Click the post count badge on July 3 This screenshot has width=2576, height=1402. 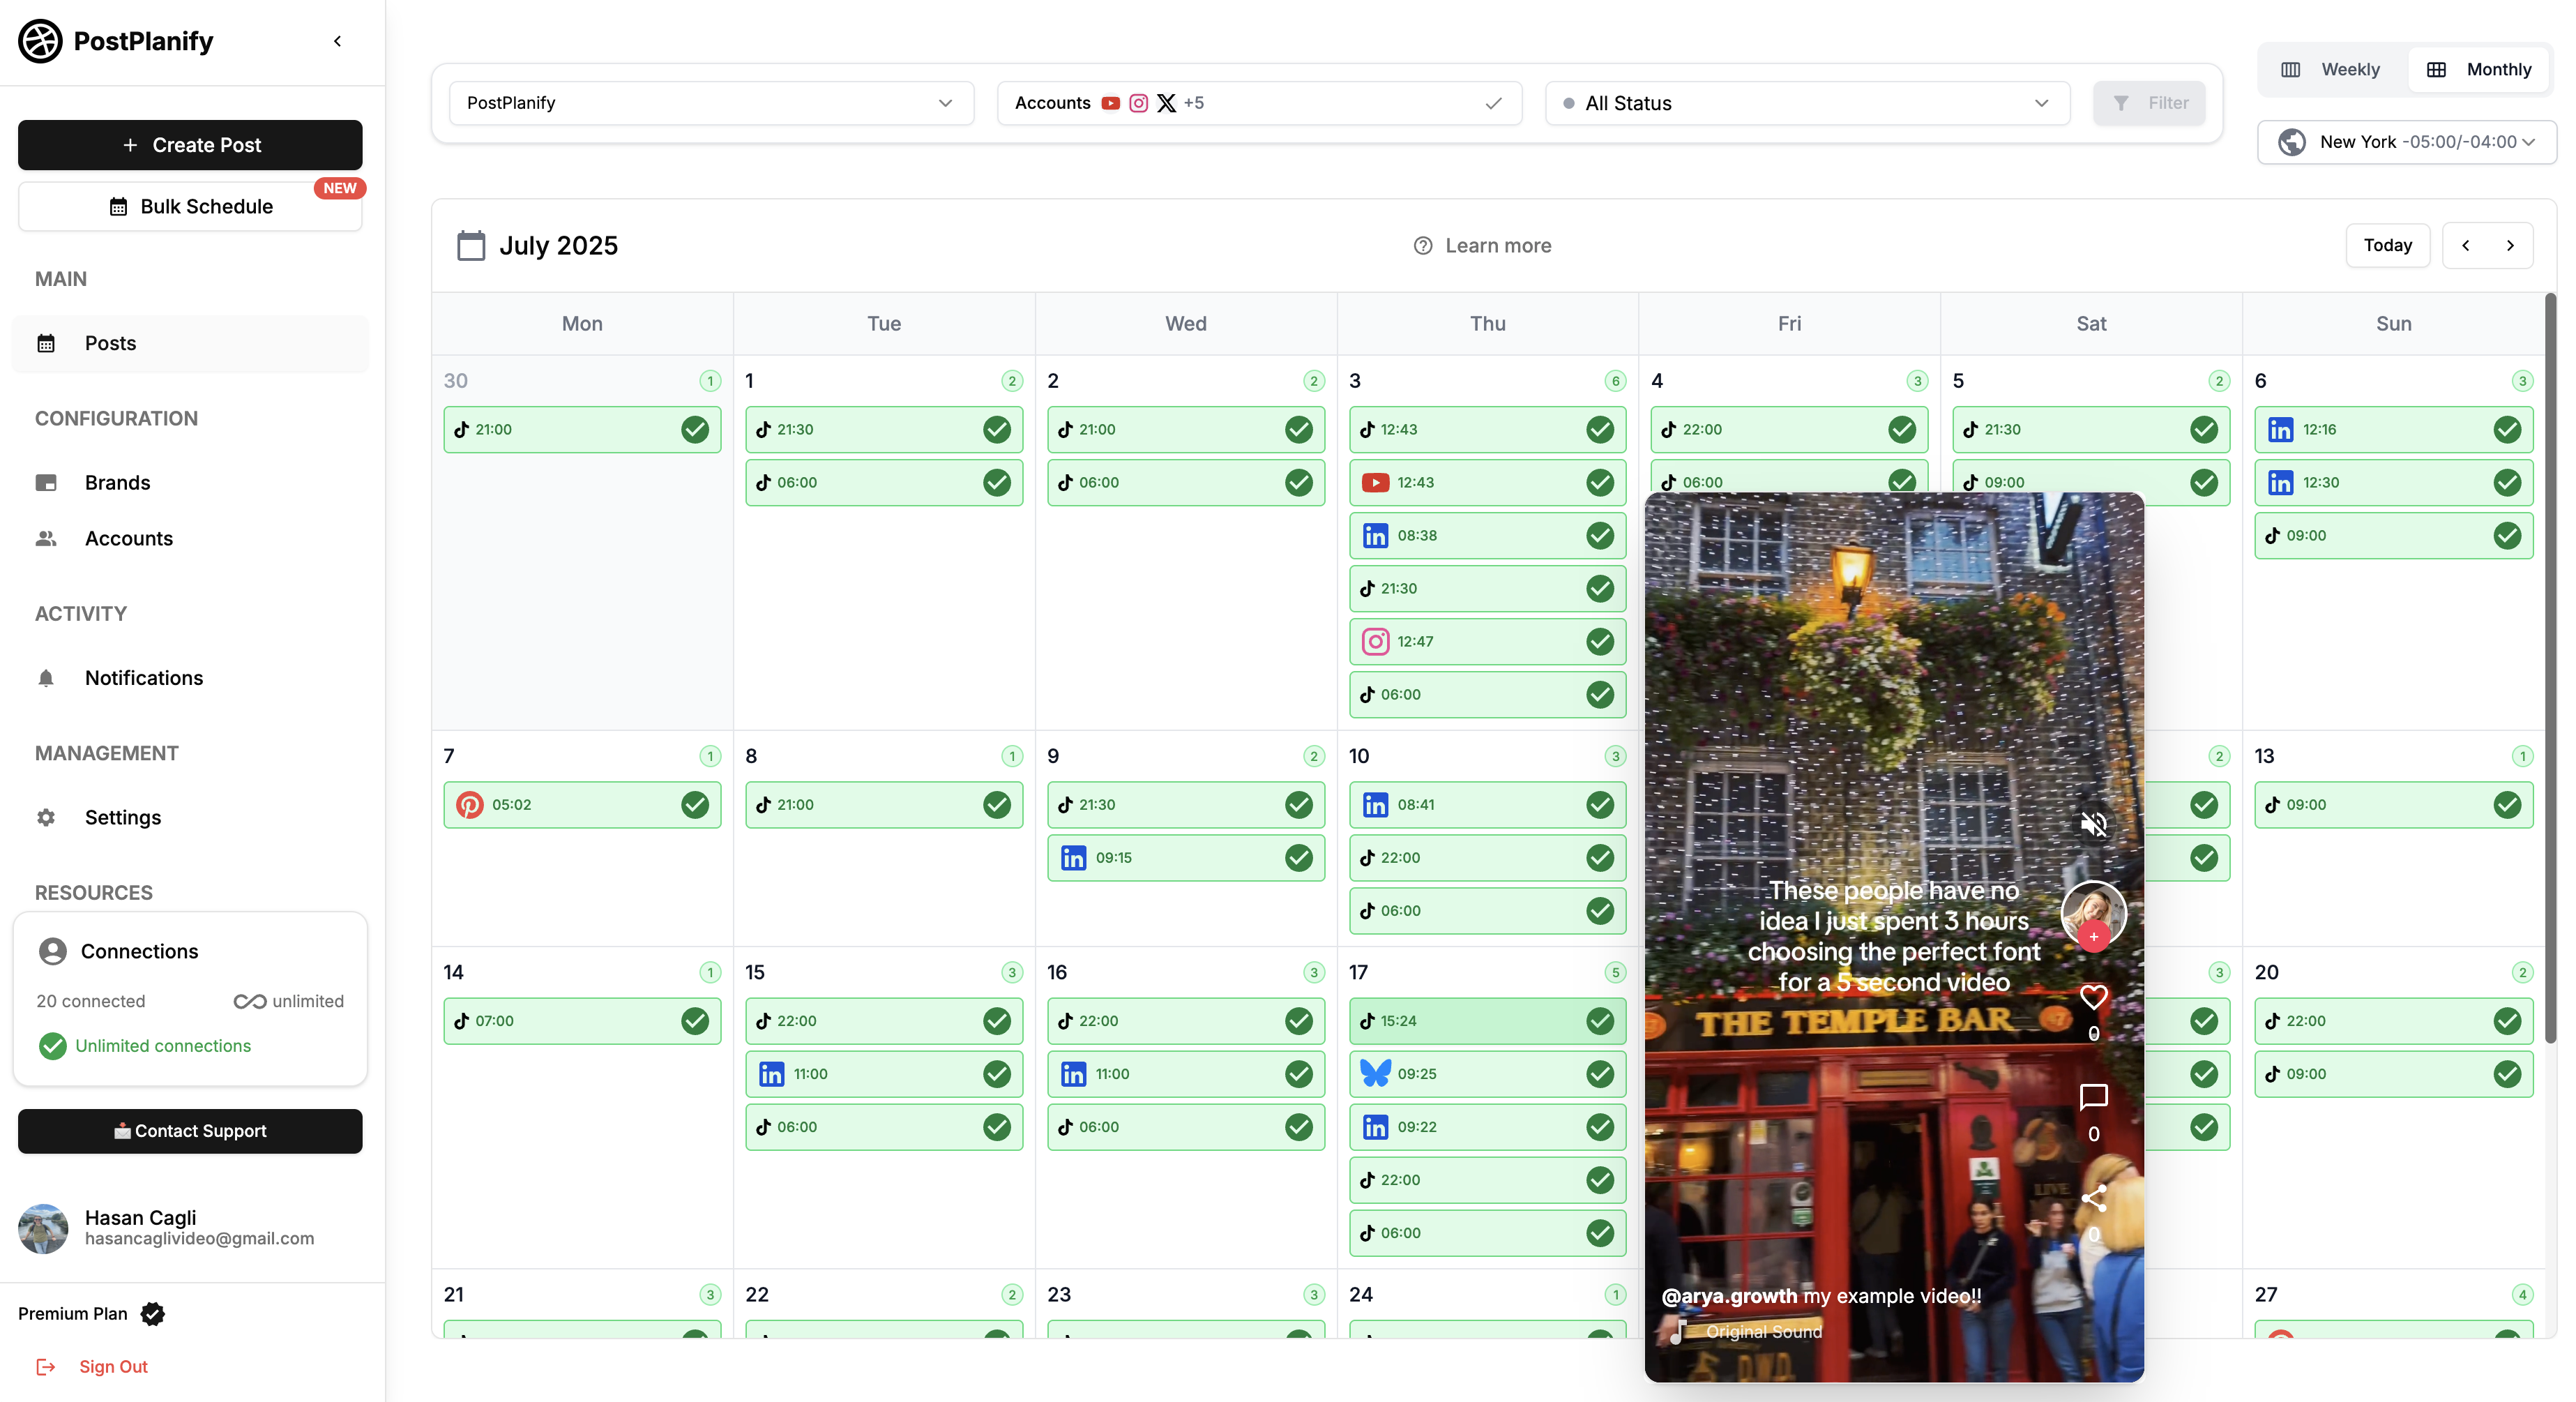click(x=1614, y=381)
